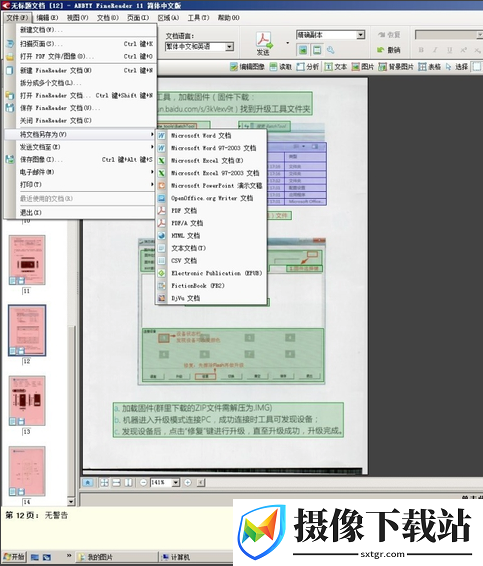Select page 14 thumbnail
This screenshot has height=566, width=483.
27,471
